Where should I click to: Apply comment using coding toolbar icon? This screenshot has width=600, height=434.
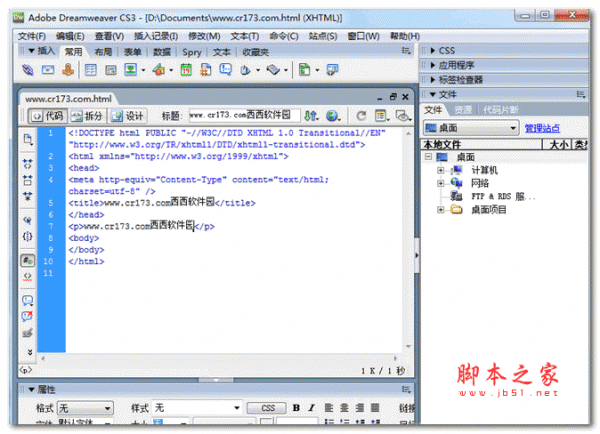[28, 300]
